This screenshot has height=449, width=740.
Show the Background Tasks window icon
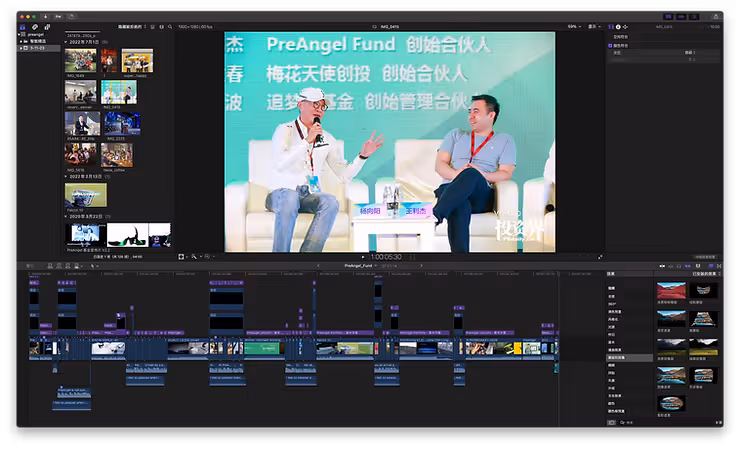coord(72,17)
